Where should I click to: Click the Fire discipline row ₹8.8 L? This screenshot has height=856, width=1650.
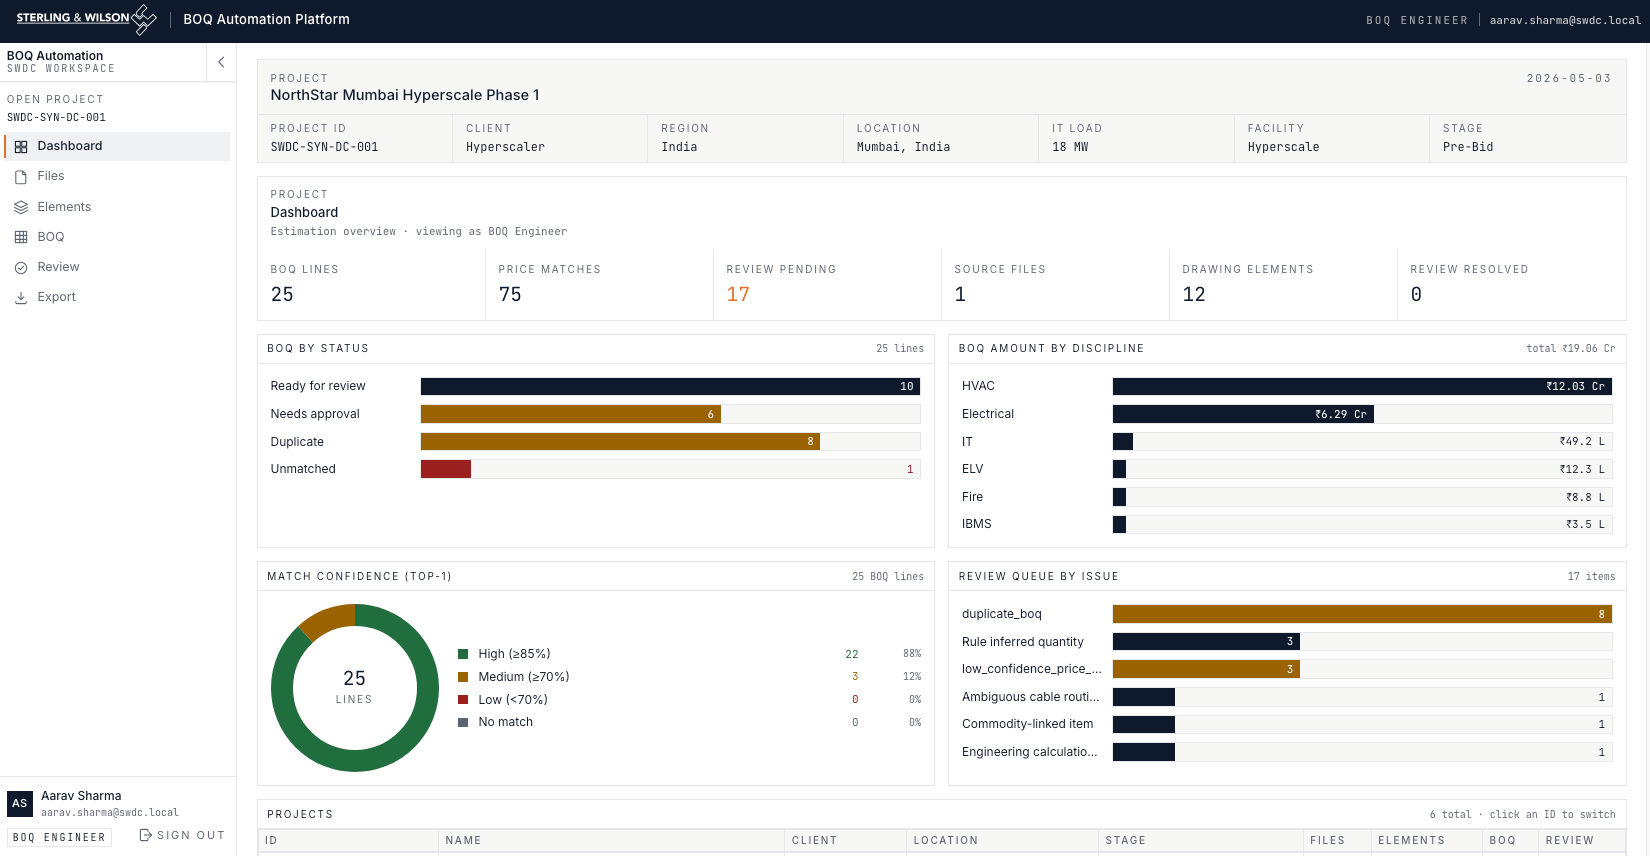tap(1286, 497)
